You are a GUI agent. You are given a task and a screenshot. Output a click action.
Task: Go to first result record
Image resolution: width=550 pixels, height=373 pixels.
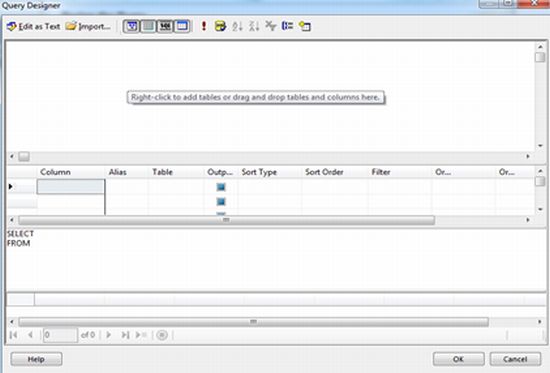14,335
